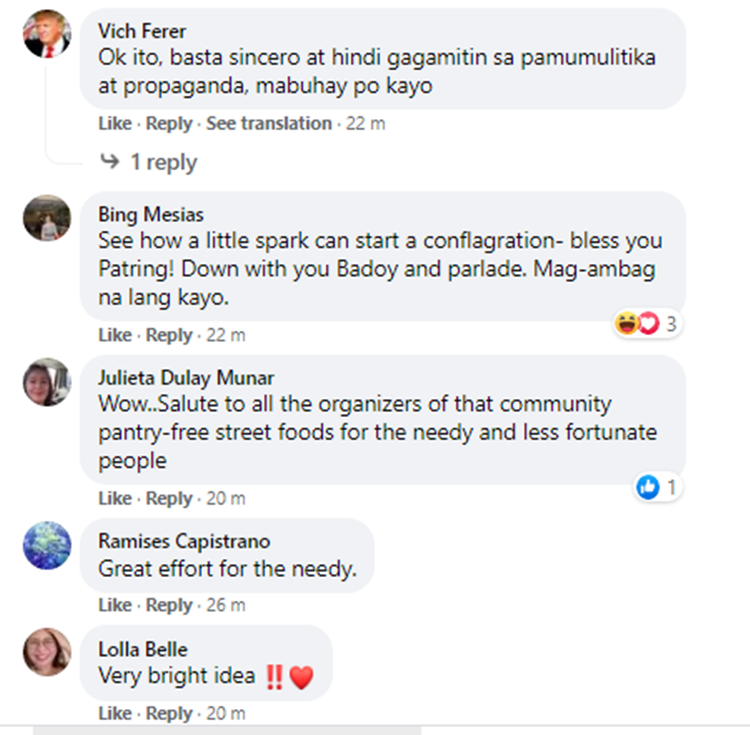Click the 22 m timestamp on Bing's comment
Viewport: 750px width, 735px height.
point(225,335)
